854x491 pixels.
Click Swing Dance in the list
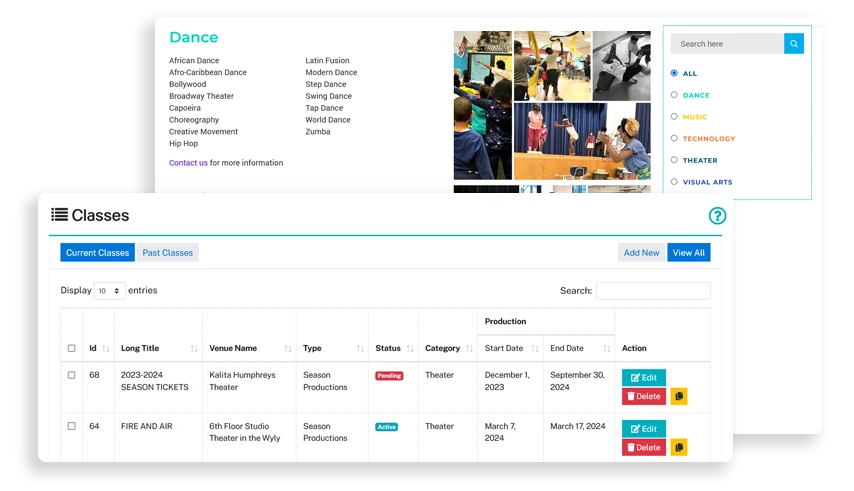328,96
